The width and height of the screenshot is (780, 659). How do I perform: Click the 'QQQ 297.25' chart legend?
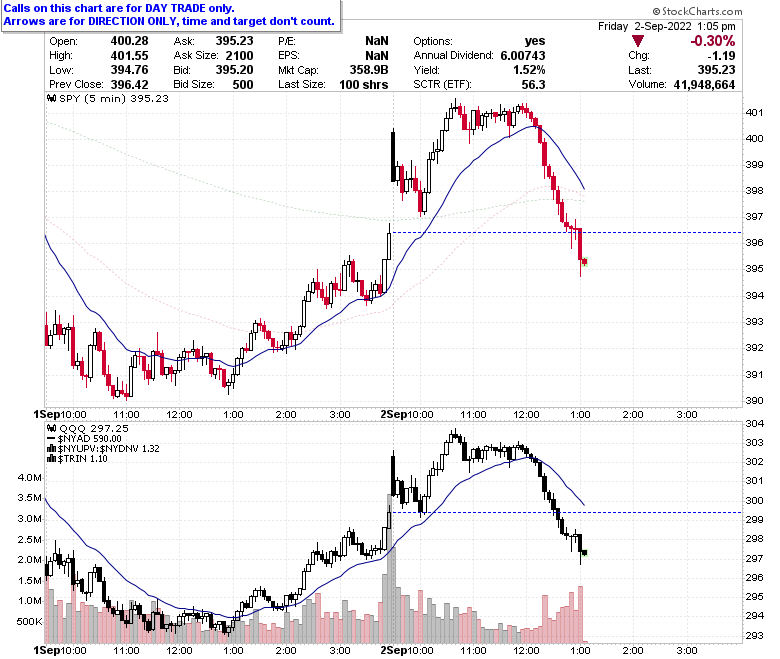pyautogui.click(x=94, y=428)
